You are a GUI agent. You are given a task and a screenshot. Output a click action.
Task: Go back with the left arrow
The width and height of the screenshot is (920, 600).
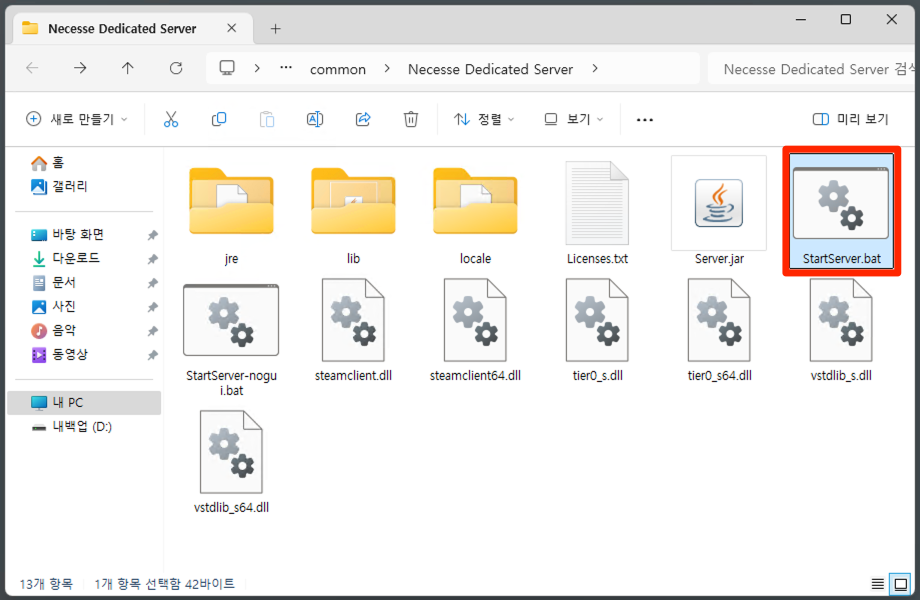(x=32, y=68)
